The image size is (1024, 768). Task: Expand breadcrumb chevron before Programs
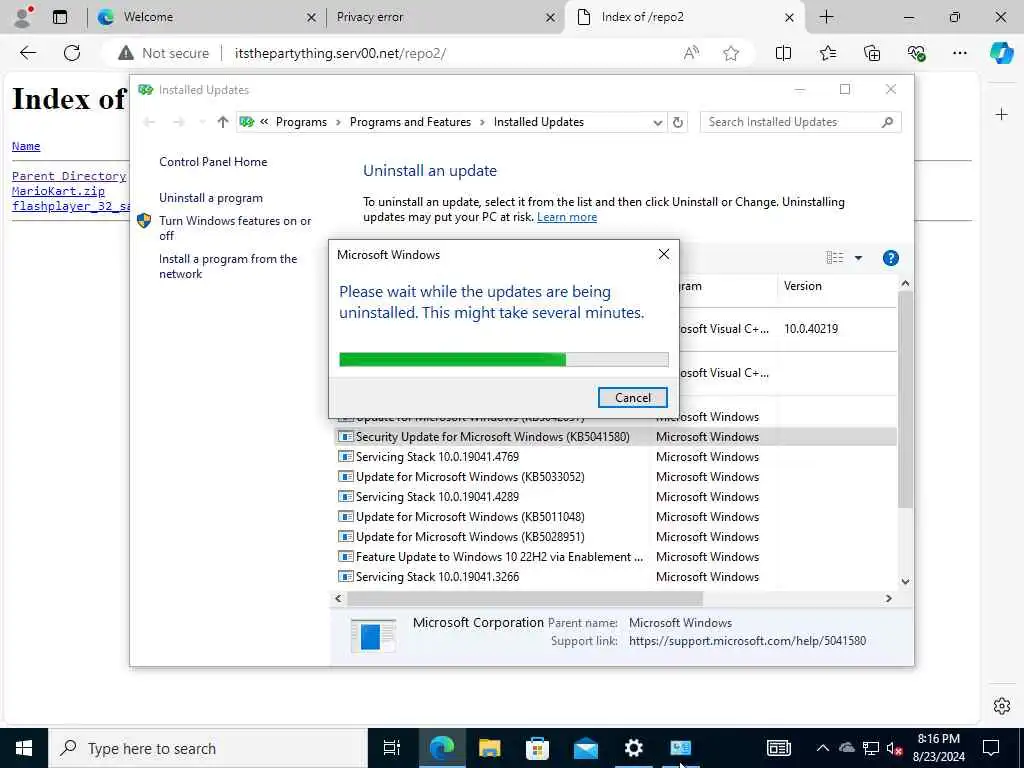click(x=264, y=121)
